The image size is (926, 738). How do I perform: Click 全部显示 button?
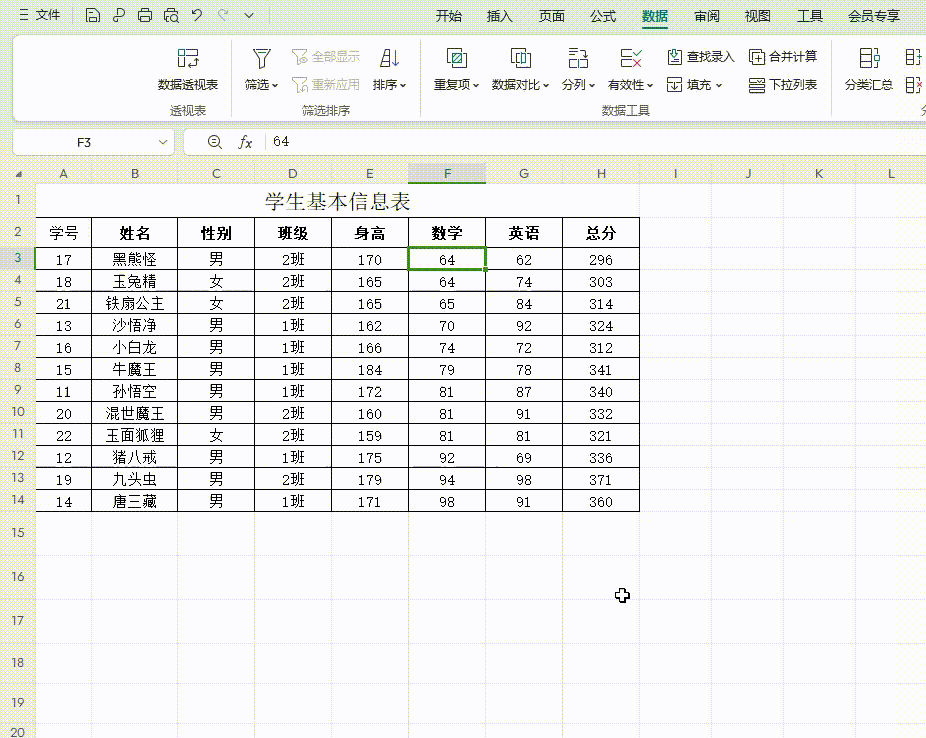click(x=326, y=57)
